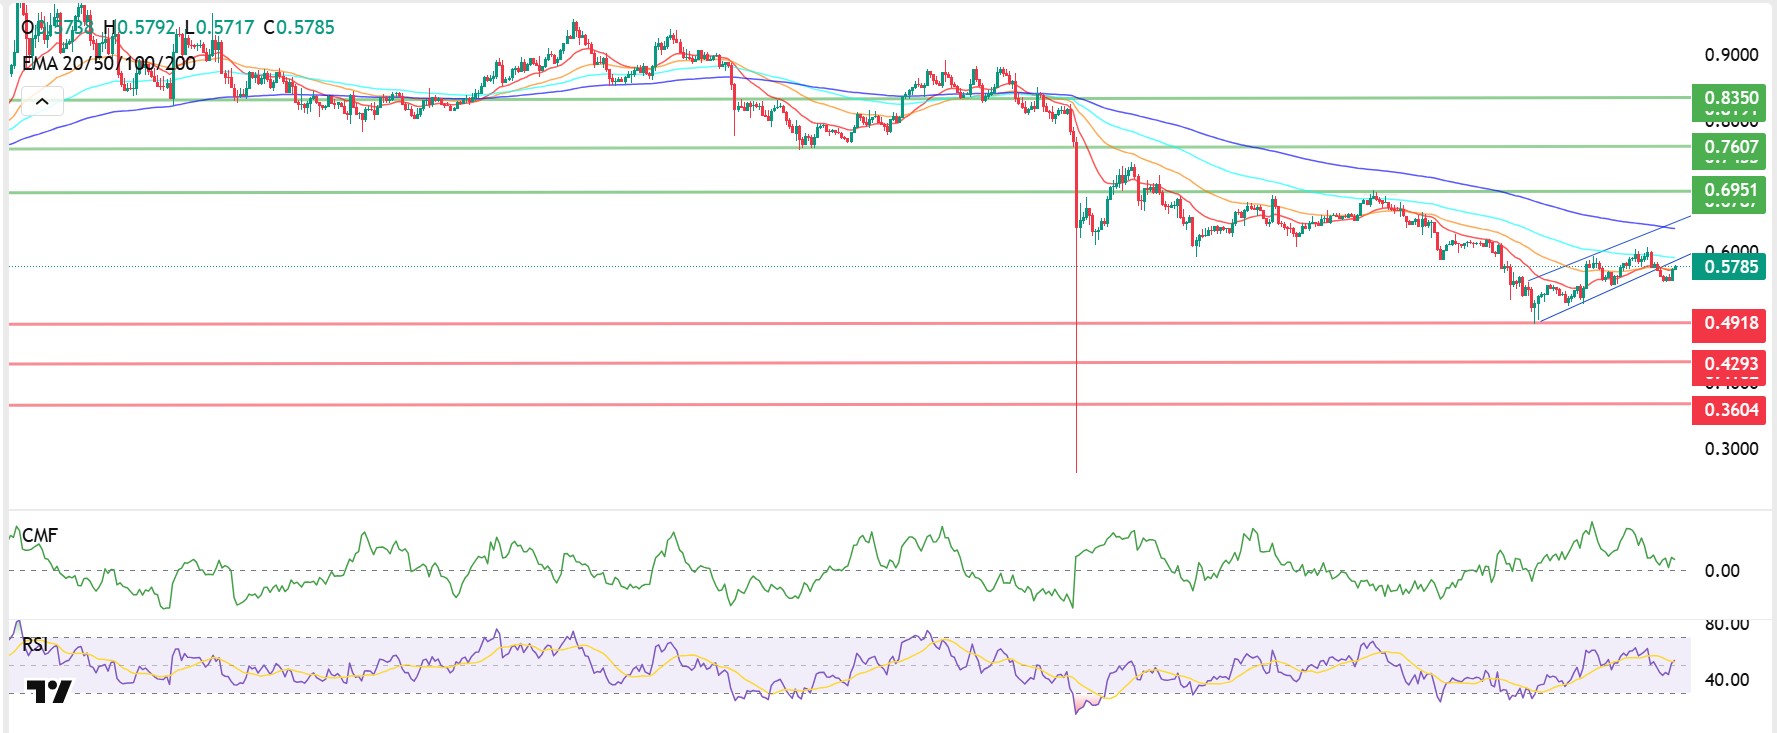Screen dimensions: 1777x733
Task: Click bottom tip of long red candle wick
Action: pyautogui.click(x=1076, y=471)
